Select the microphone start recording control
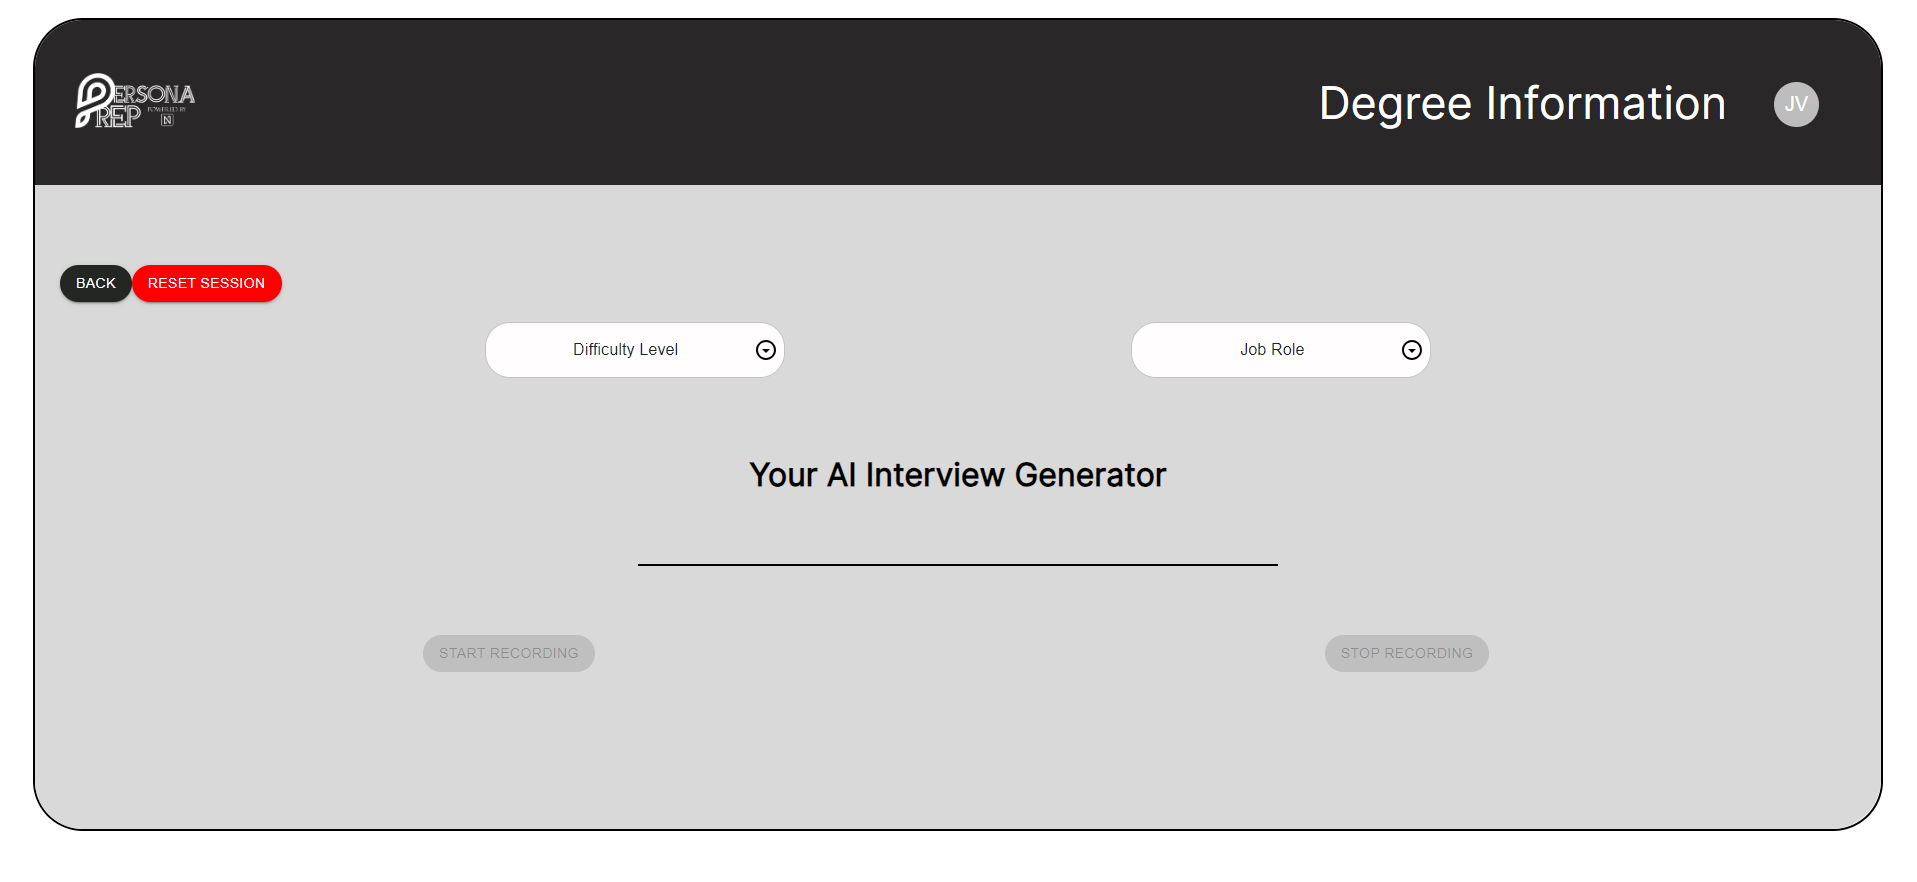 [x=508, y=653]
